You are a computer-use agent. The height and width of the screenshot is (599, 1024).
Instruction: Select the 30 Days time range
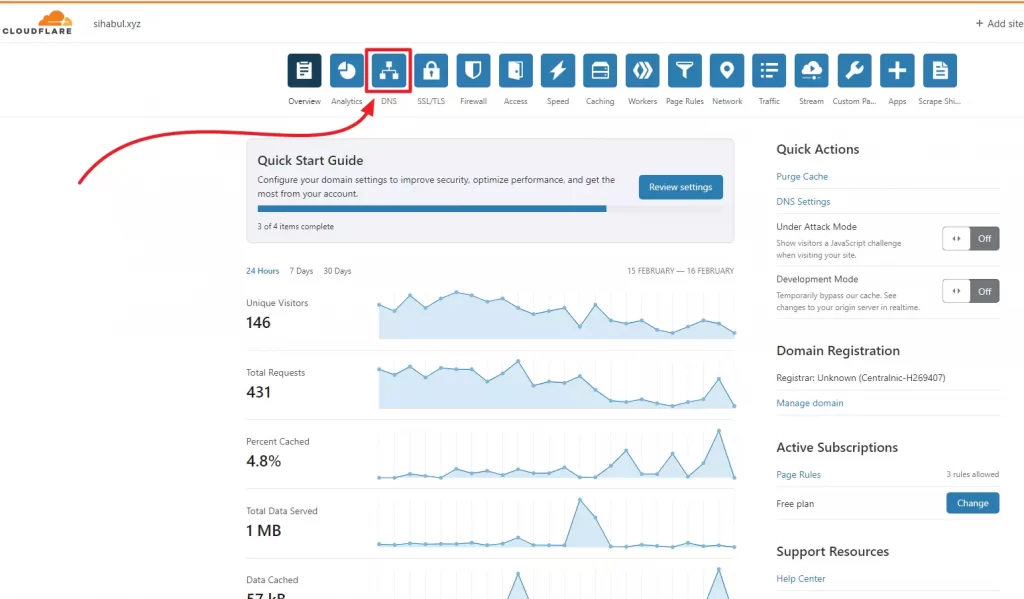(x=337, y=270)
